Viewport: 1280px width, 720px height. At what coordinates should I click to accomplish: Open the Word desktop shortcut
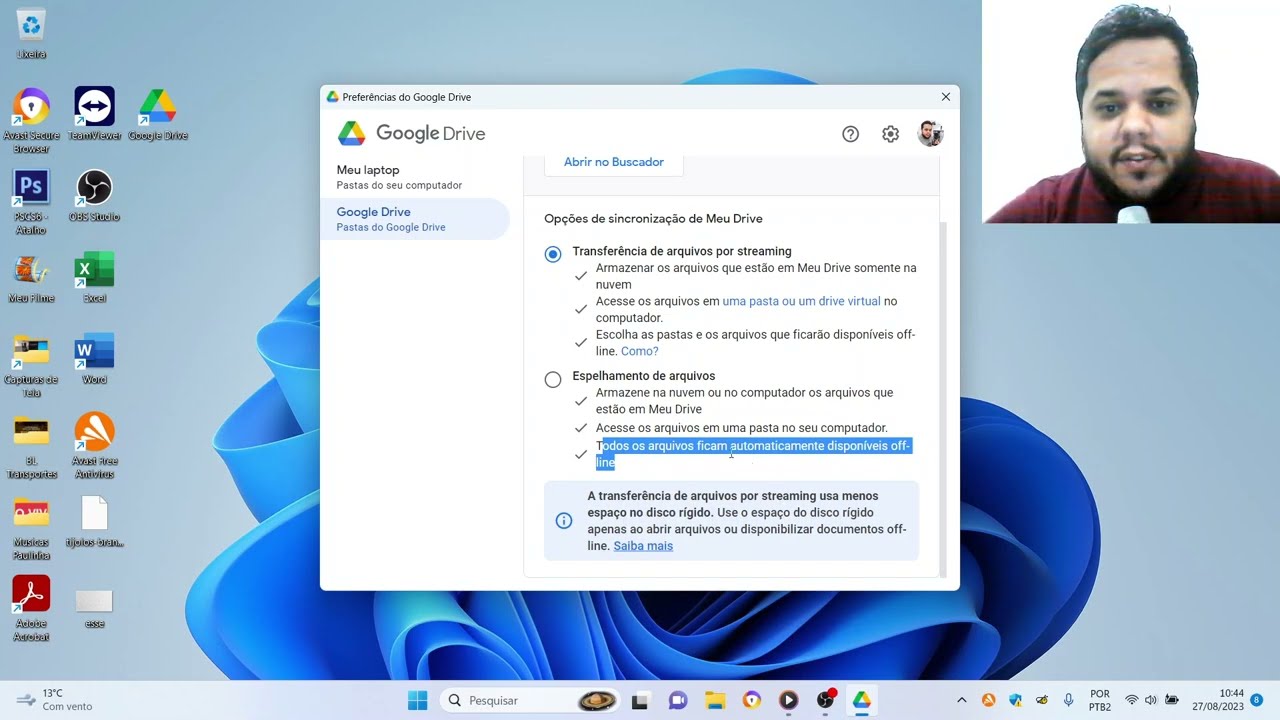(95, 359)
